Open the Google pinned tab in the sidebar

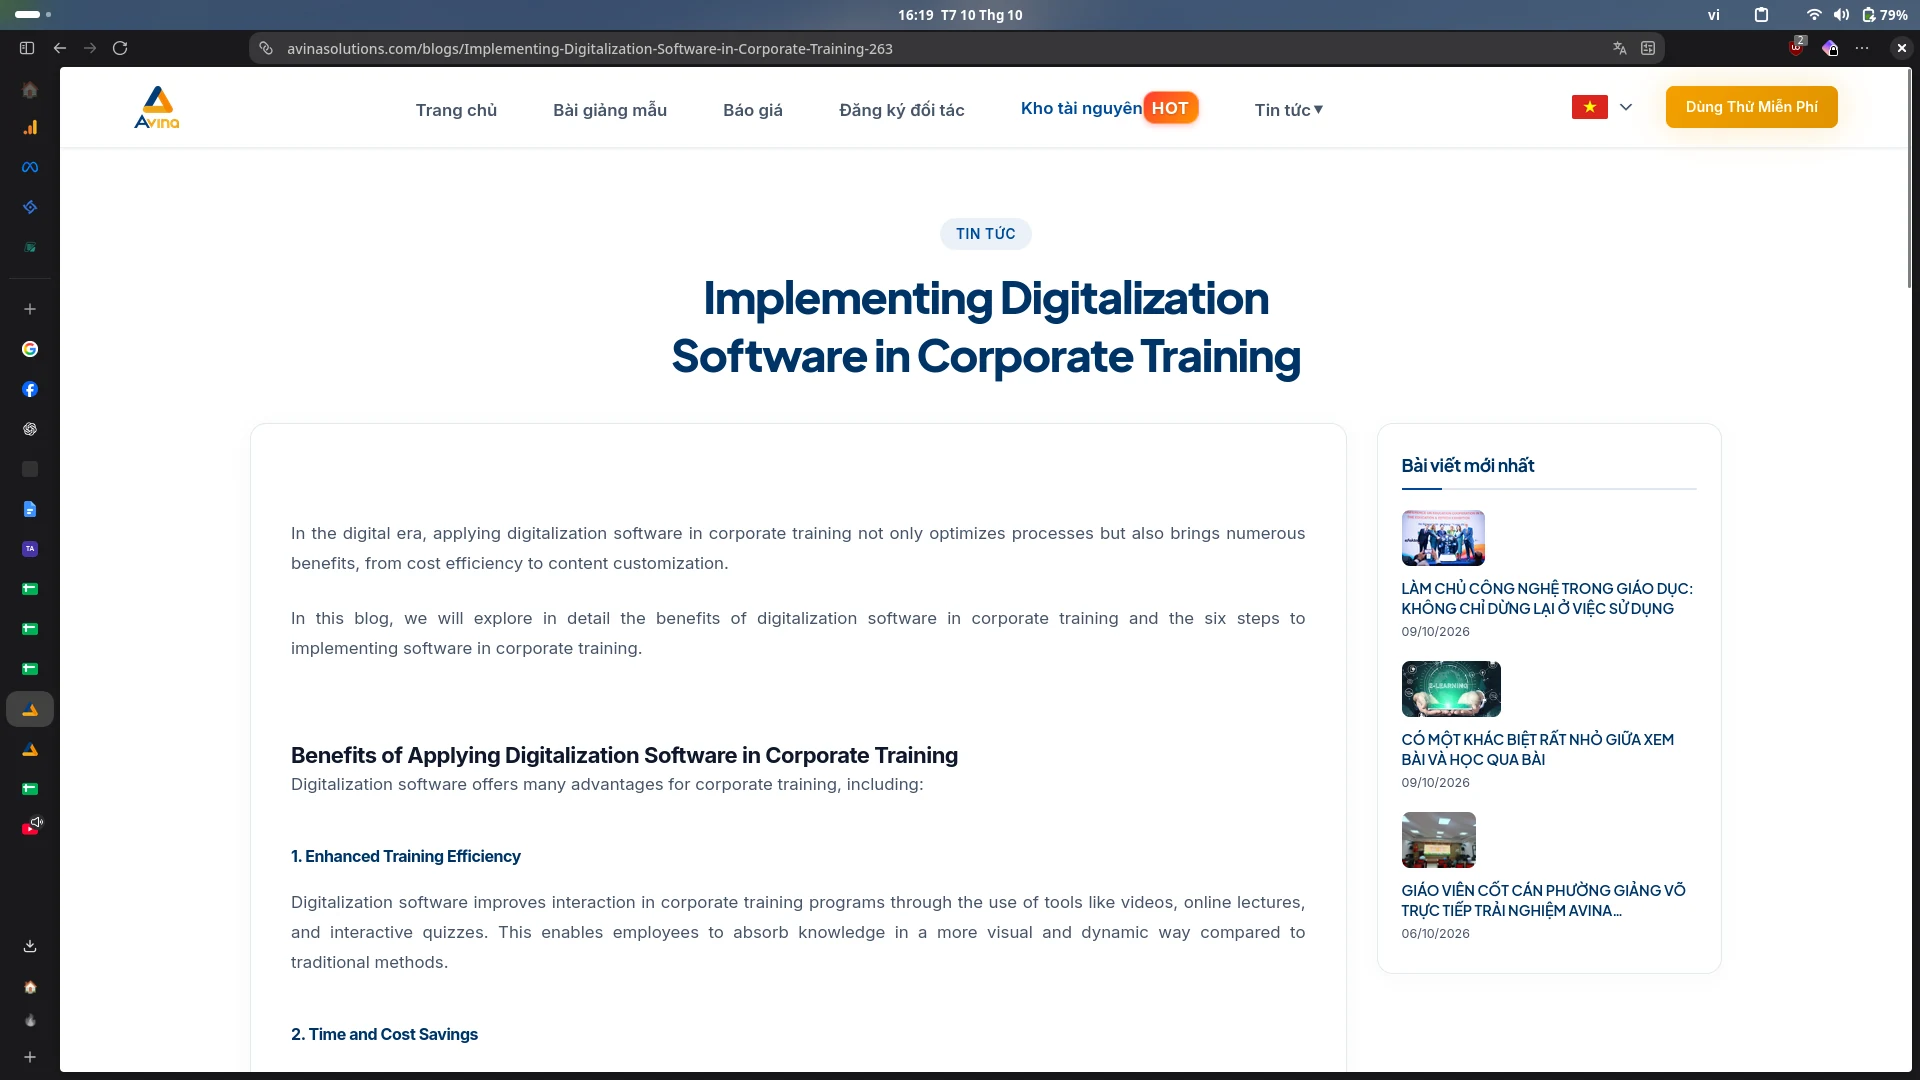[30, 349]
